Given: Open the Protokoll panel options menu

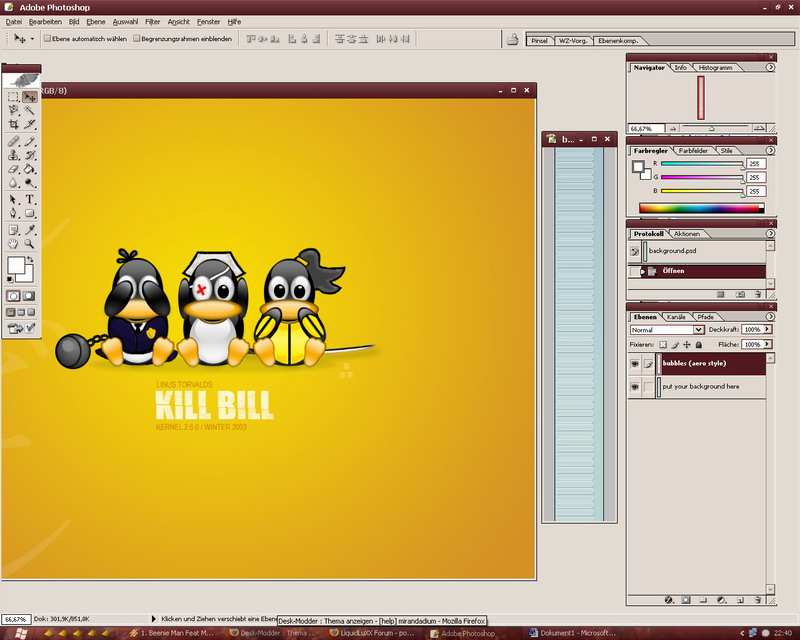Looking at the screenshot, I should (x=770, y=233).
